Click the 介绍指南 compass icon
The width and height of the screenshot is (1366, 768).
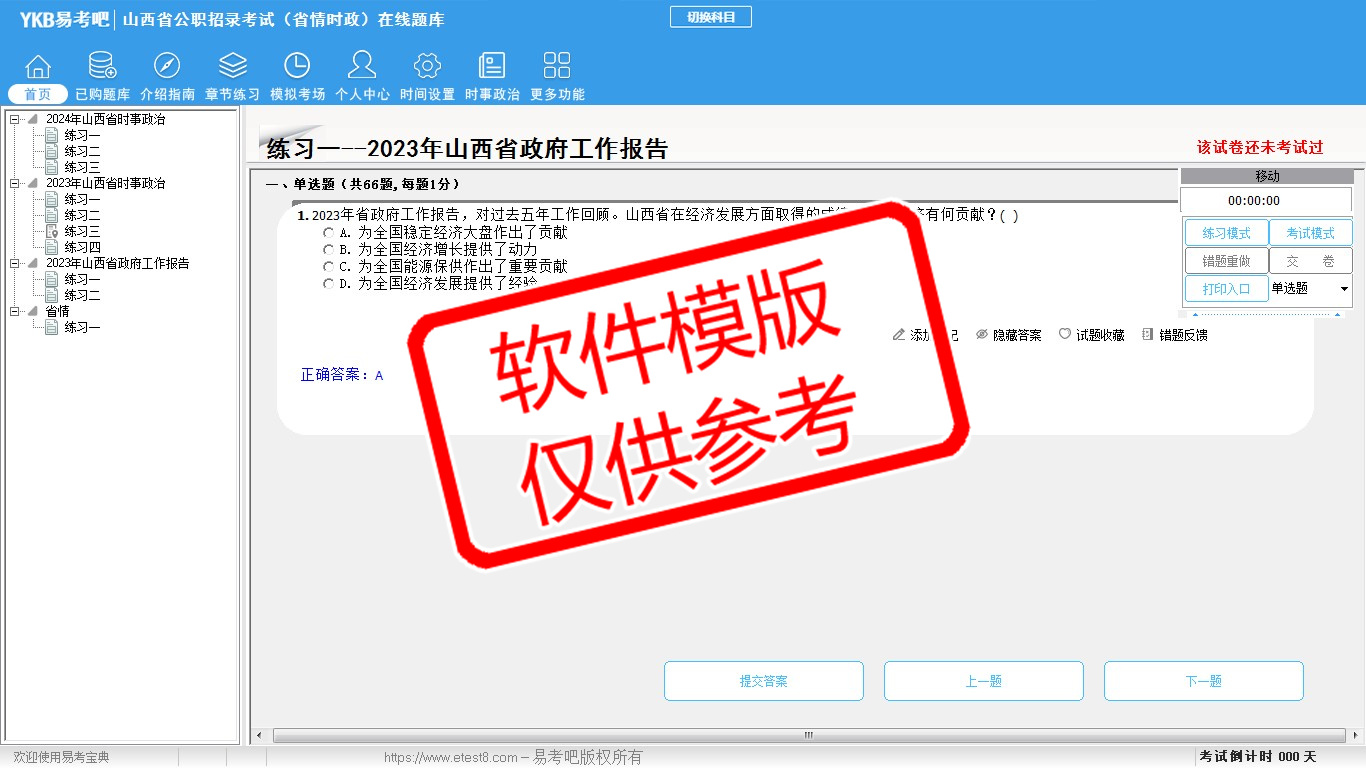tap(167, 67)
